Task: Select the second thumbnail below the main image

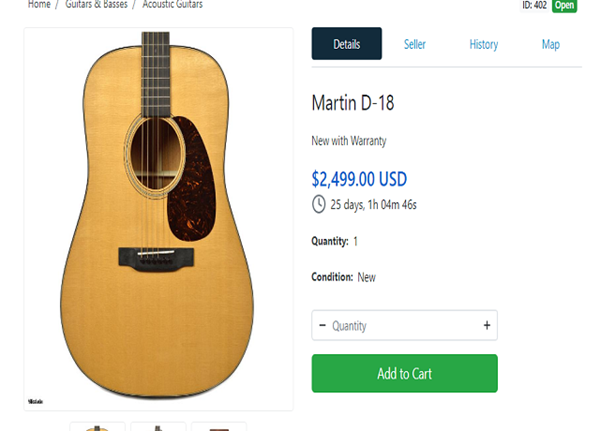Action: (158, 427)
